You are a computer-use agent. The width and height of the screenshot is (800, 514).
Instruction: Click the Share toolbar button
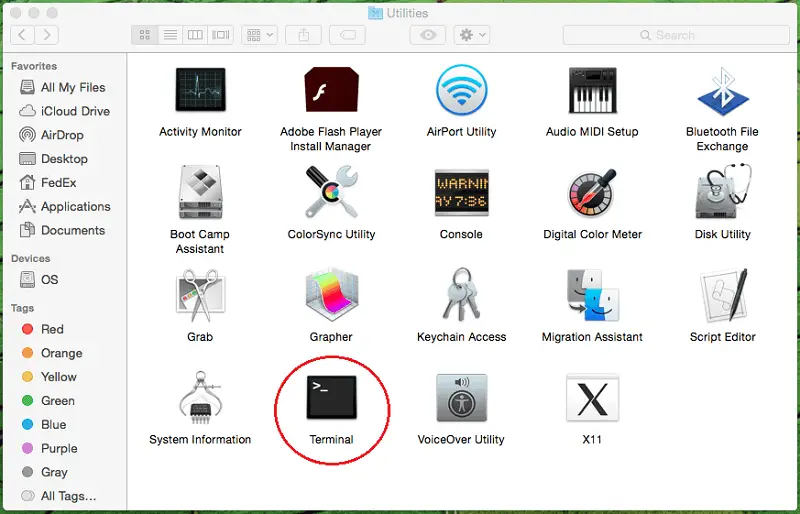click(304, 35)
